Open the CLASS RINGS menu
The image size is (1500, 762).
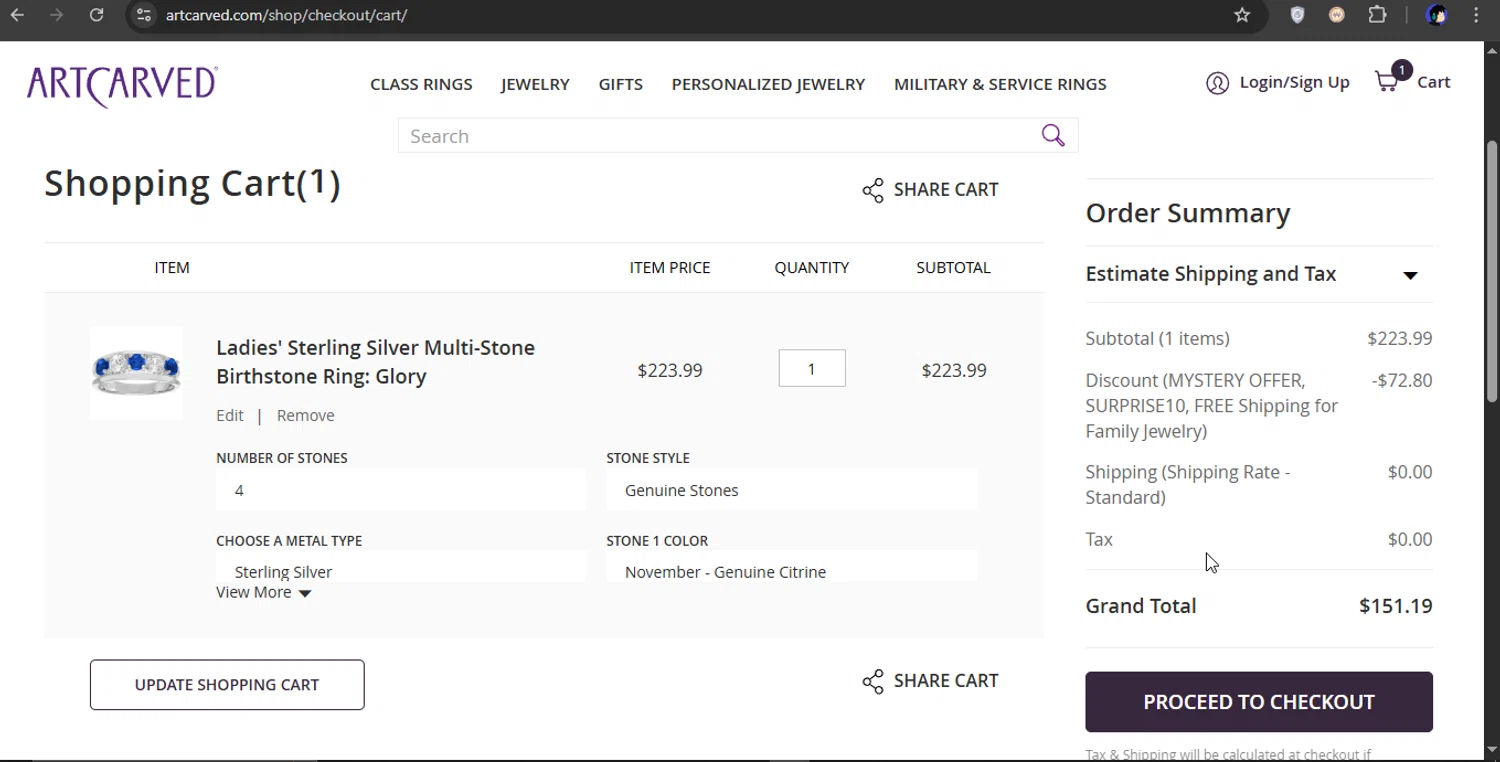click(421, 84)
